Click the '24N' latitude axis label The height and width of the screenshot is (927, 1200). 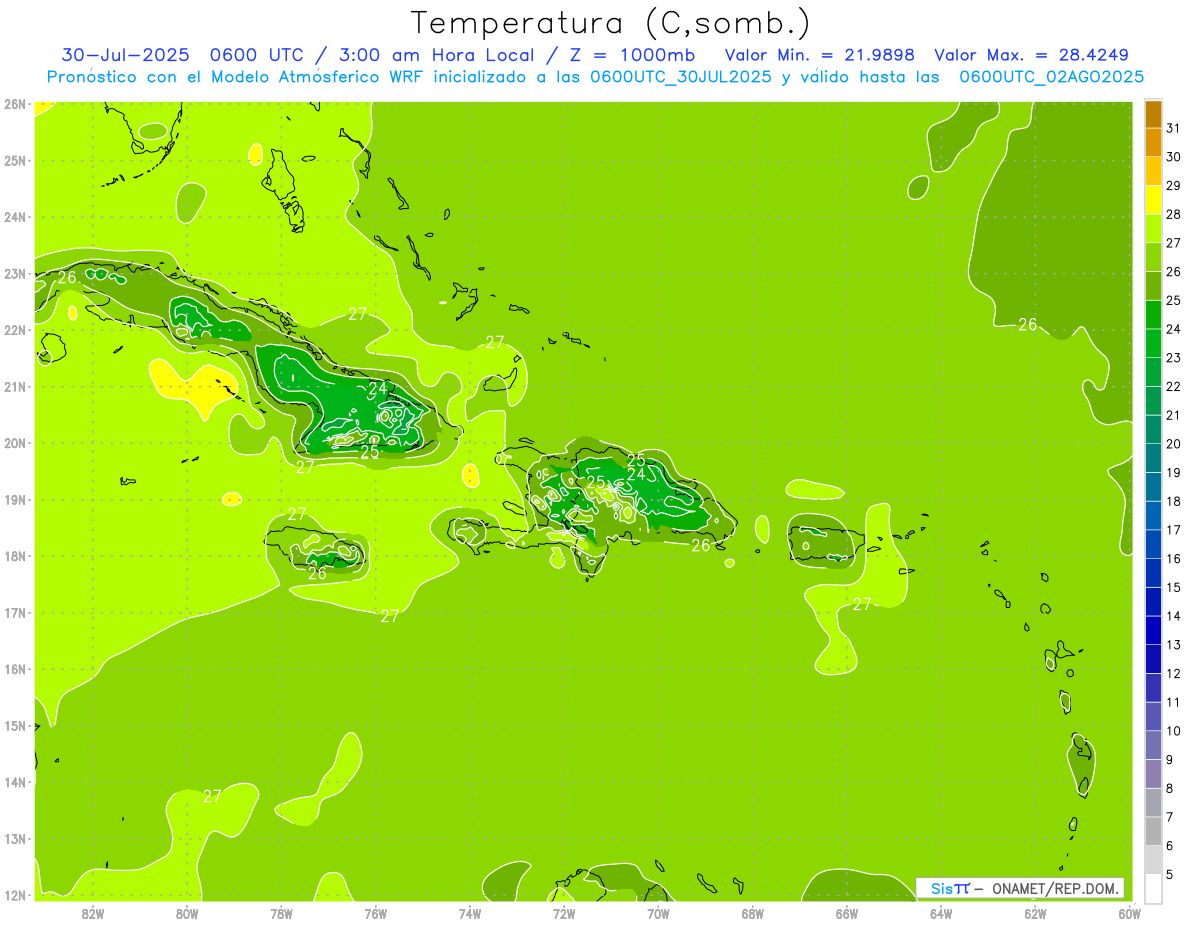click(14, 217)
